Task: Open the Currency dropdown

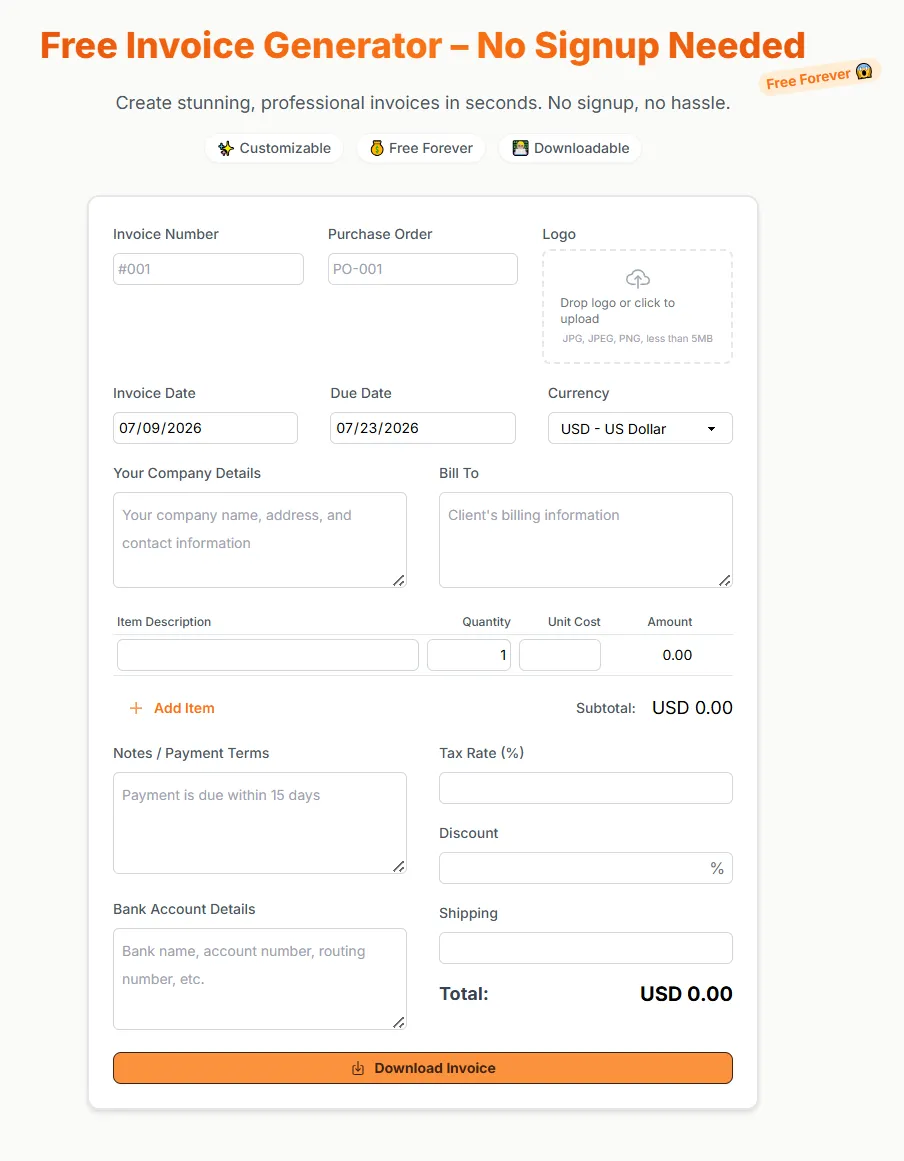Action: pyautogui.click(x=640, y=428)
